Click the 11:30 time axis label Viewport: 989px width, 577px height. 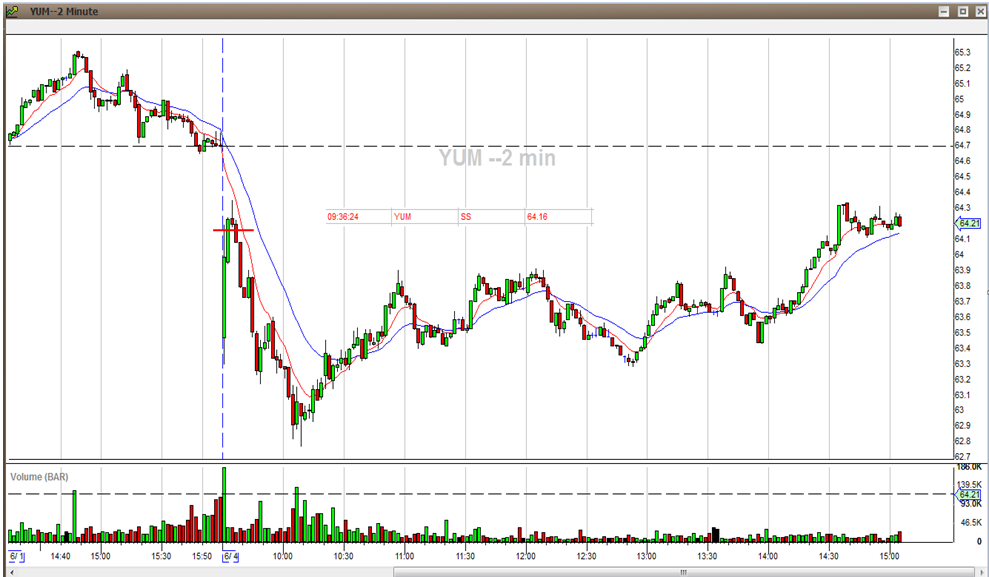pyautogui.click(x=465, y=556)
